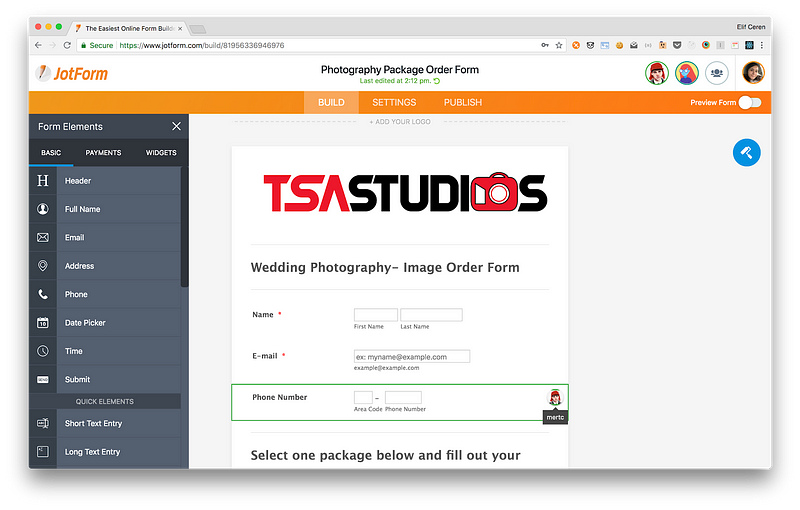Open the user profile photo menu
800x510 pixels.
coord(753,72)
